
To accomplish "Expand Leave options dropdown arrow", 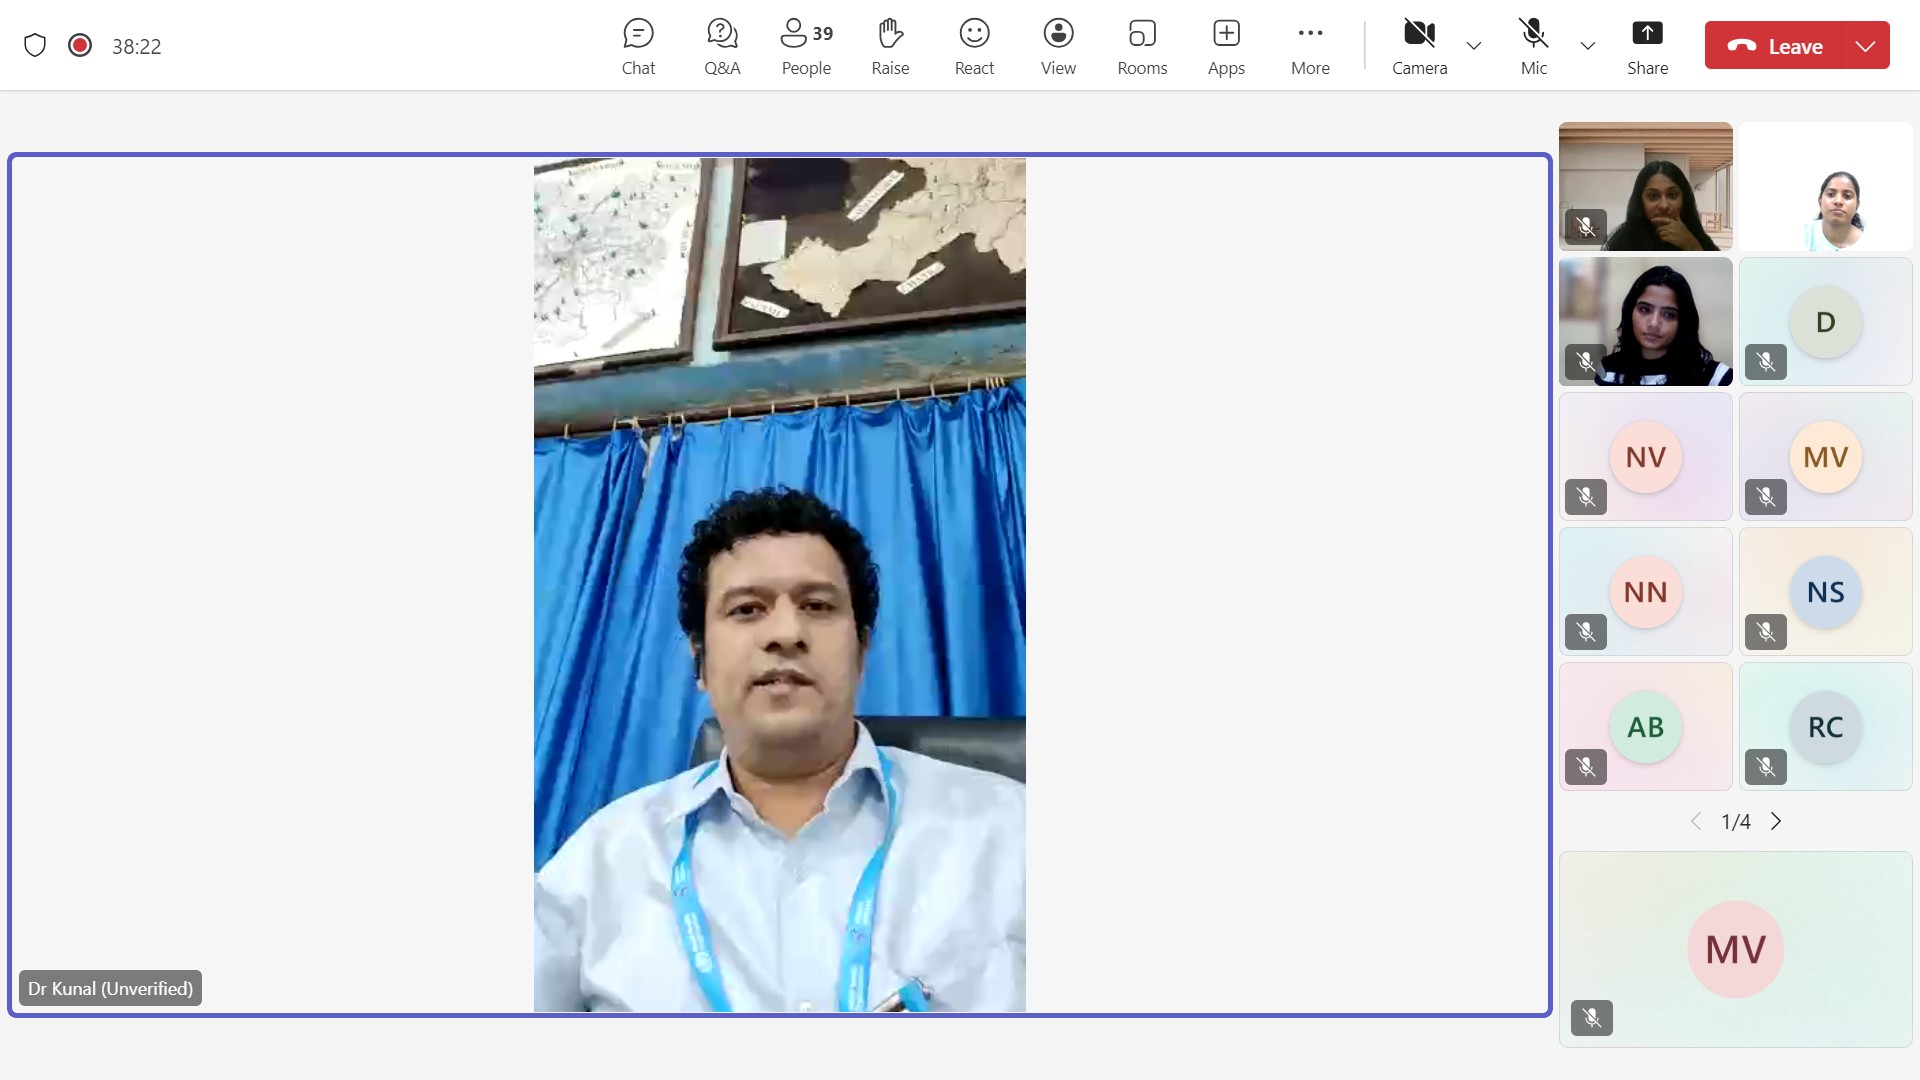I will pos(1865,46).
